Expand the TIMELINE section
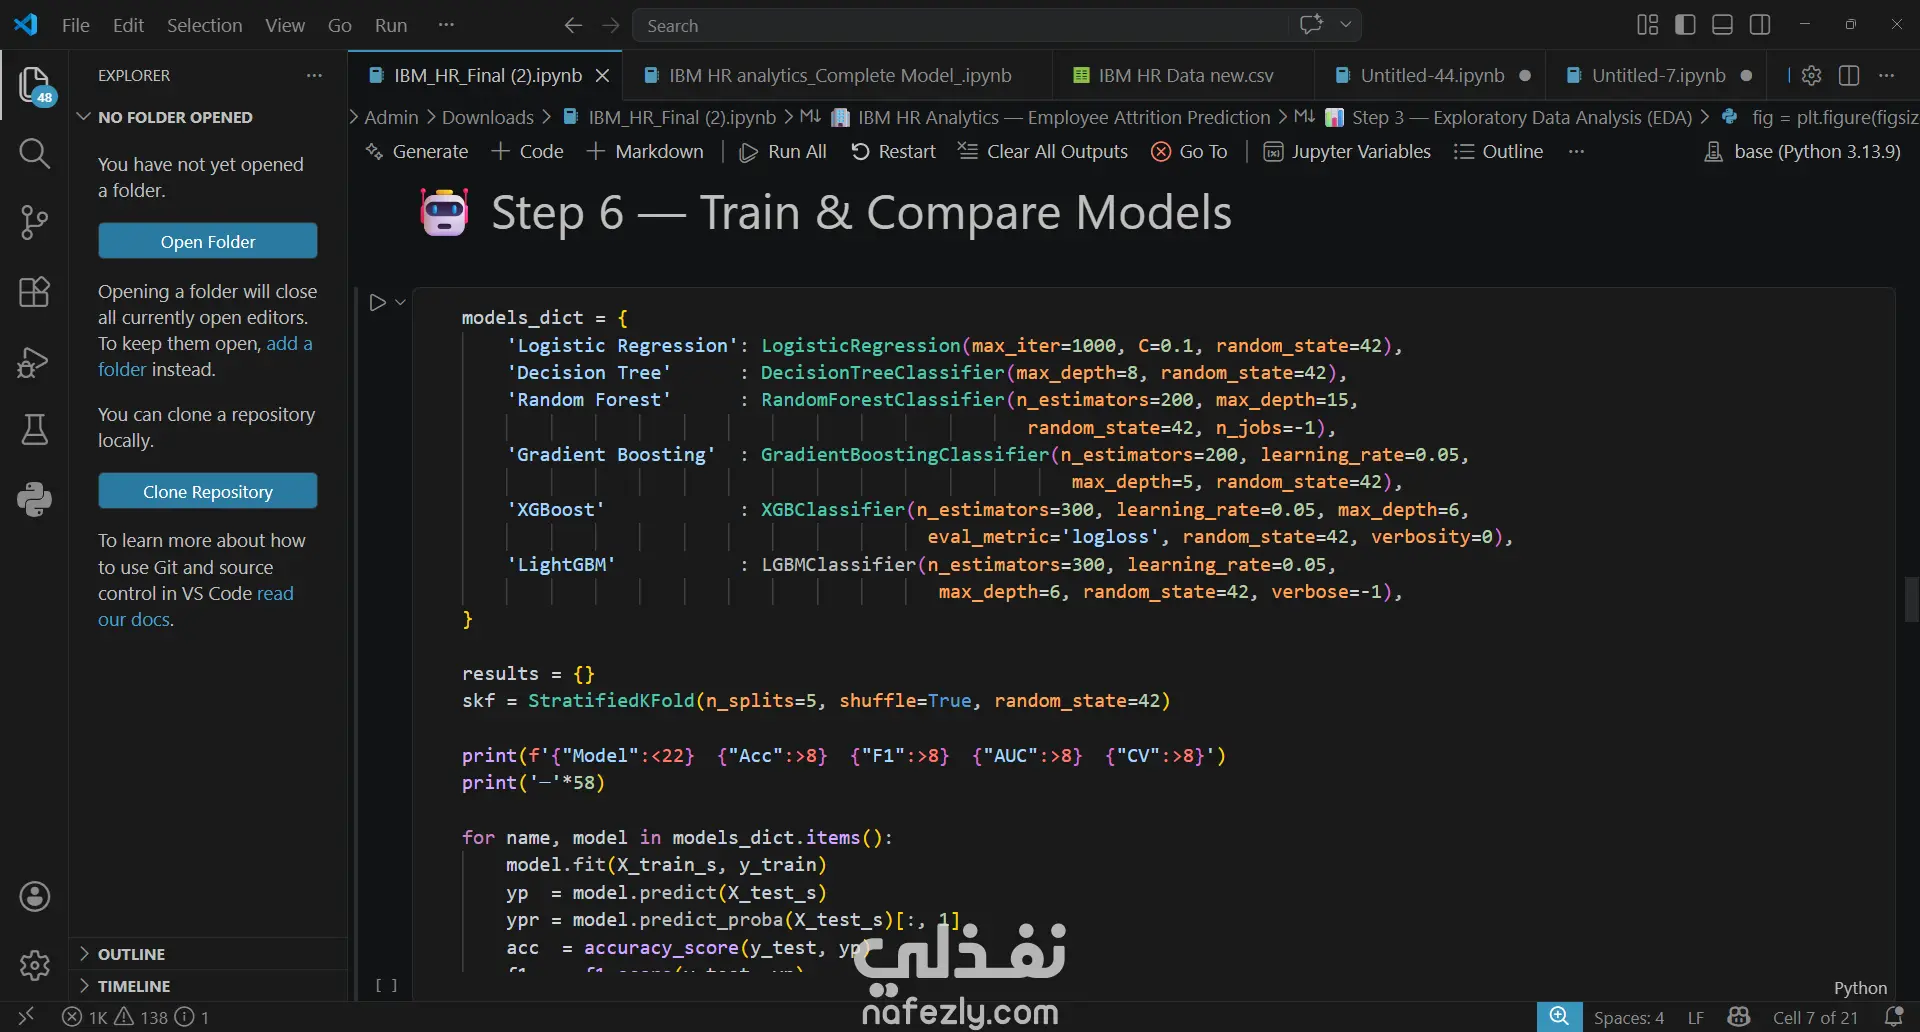 coord(208,986)
